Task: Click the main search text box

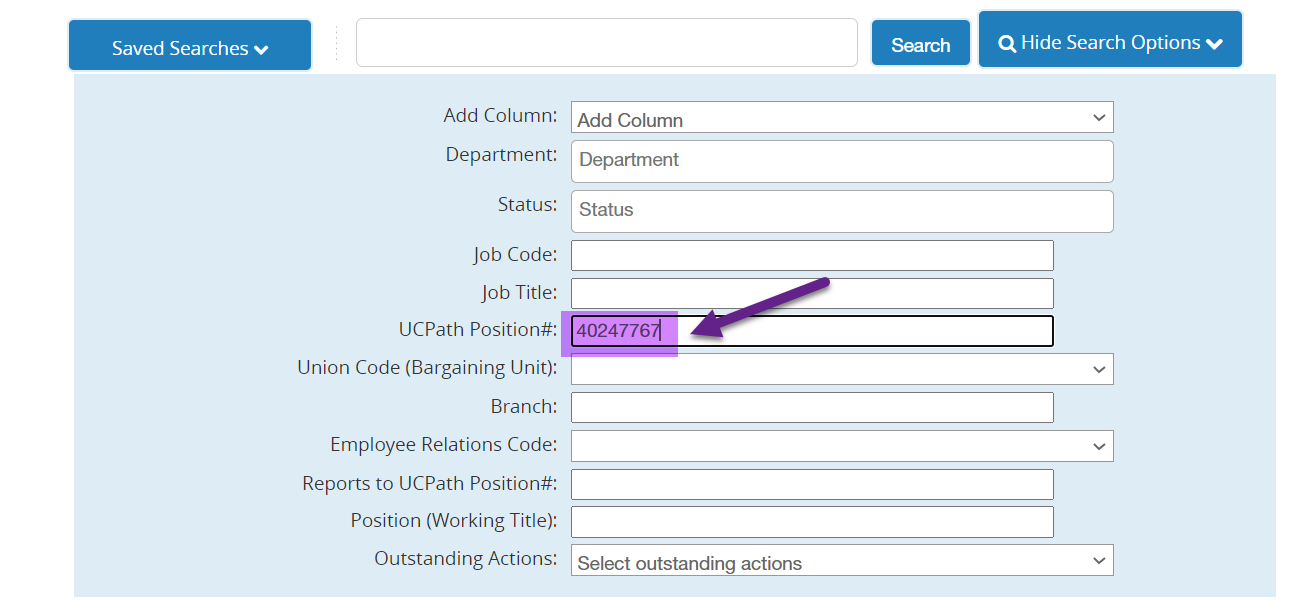Action: tap(606, 43)
